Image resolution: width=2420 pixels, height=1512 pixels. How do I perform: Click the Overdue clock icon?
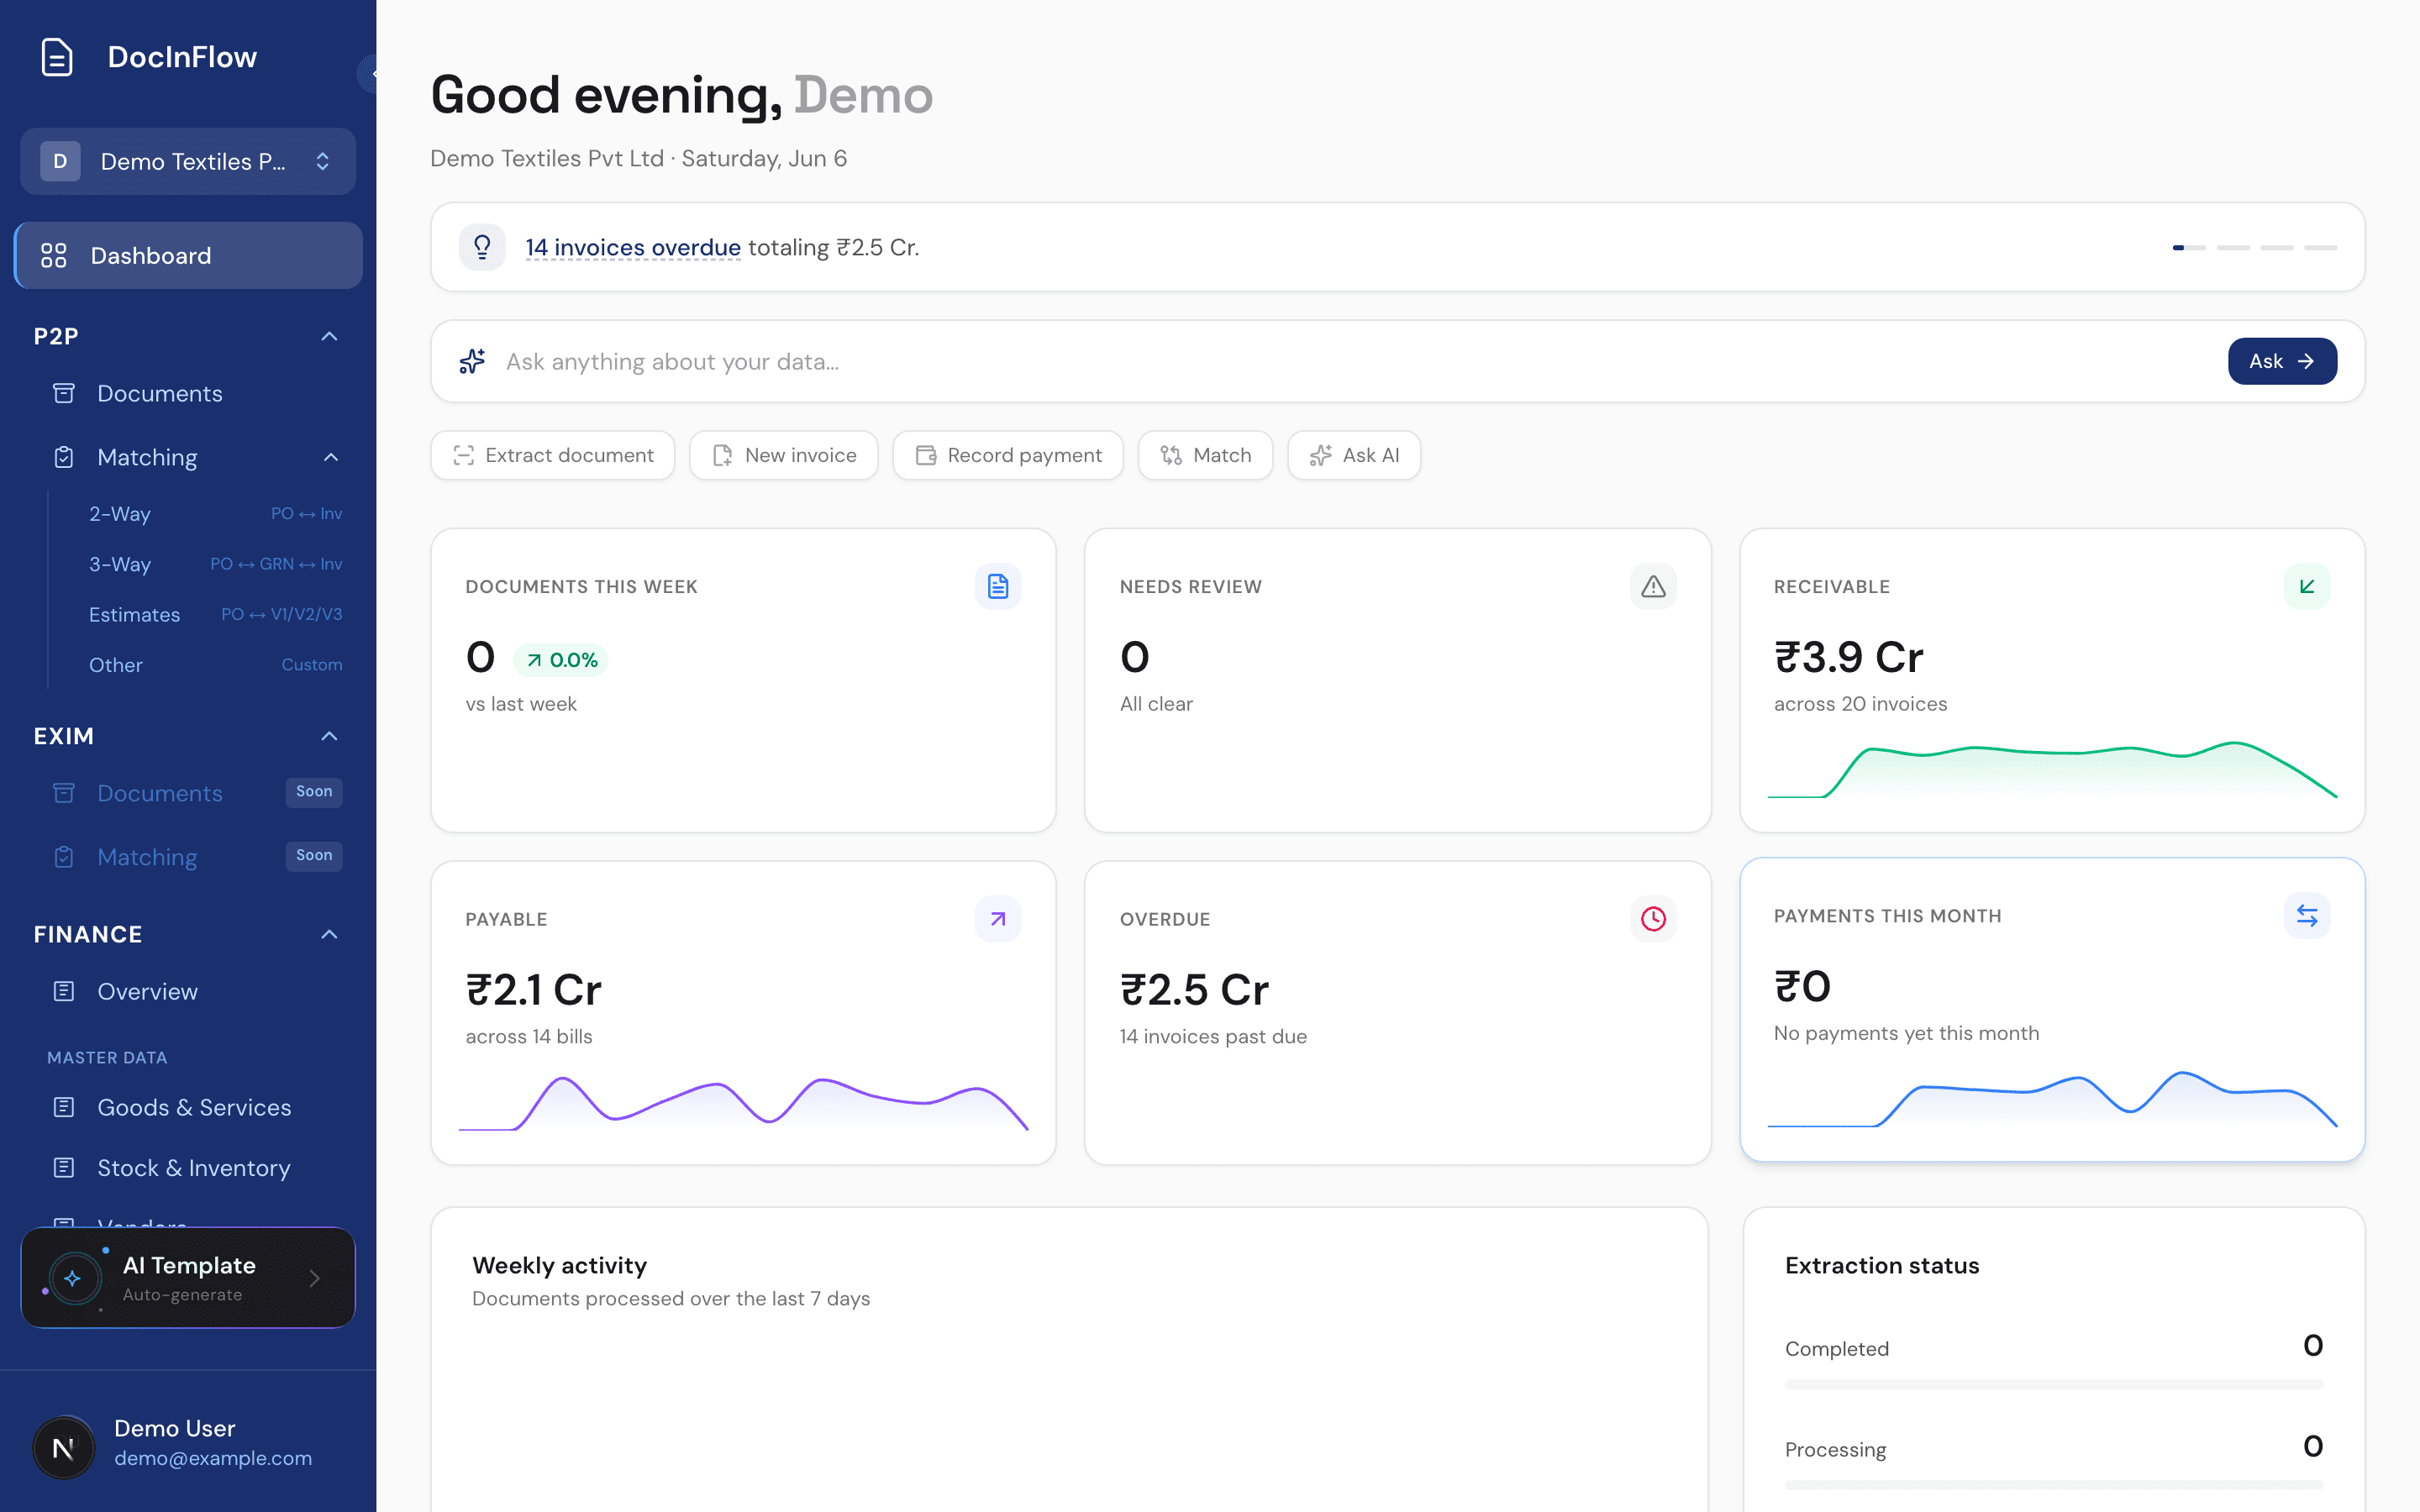1653,919
